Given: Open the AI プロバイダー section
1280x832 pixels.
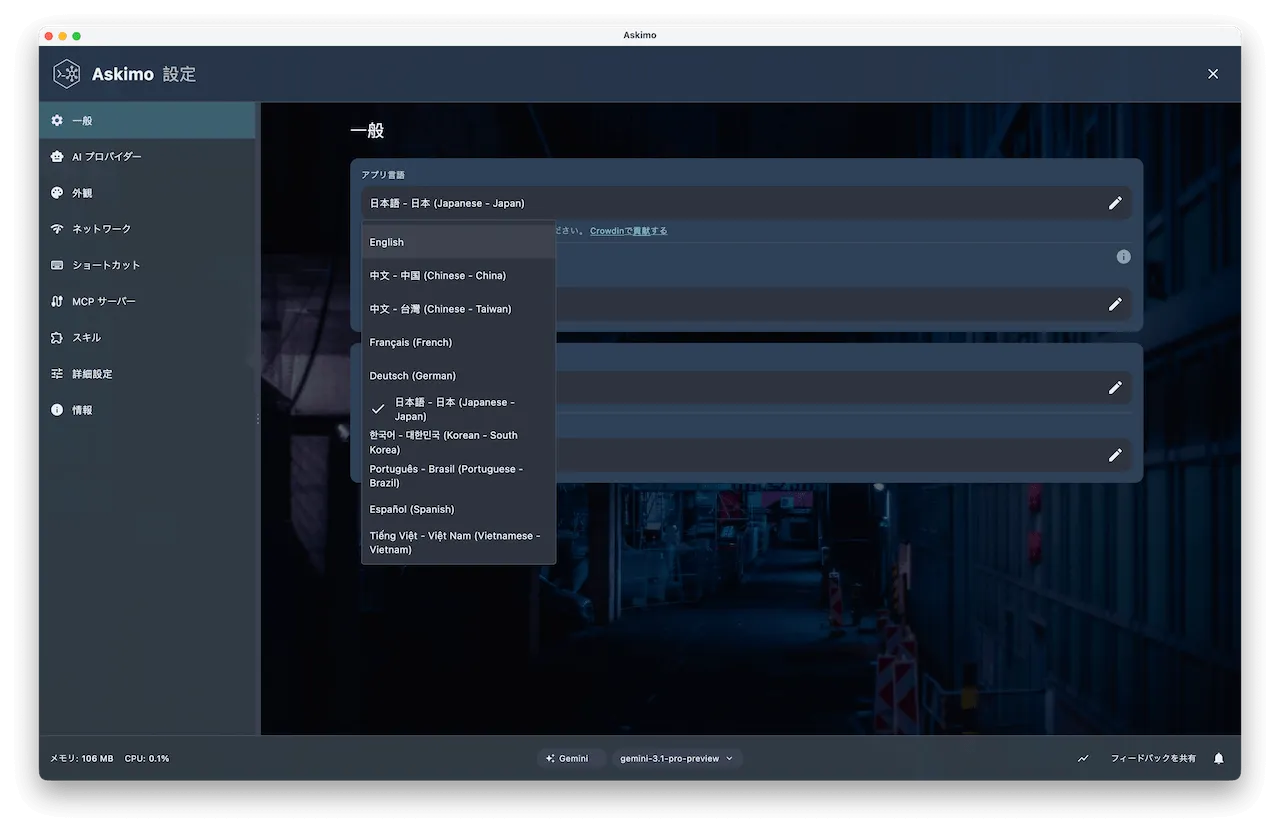Looking at the screenshot, I should 147,156.
